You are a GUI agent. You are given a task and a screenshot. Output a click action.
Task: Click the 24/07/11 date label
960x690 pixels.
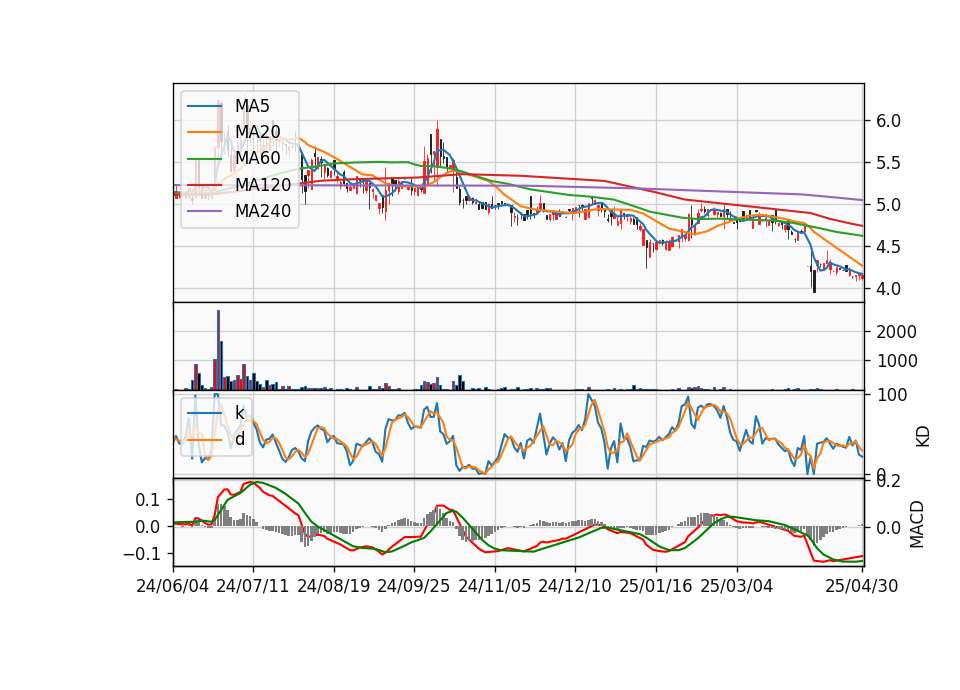pos(253,586)
